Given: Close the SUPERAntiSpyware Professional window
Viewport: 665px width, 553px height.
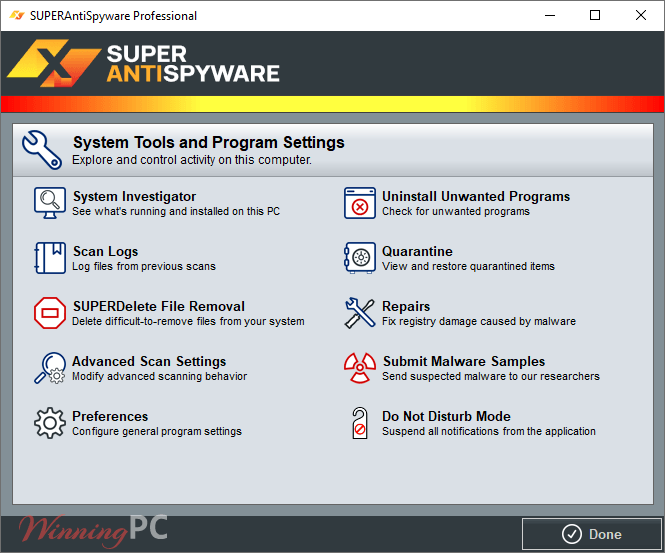Looking at the screenshot, I should [x=641, y=16].
